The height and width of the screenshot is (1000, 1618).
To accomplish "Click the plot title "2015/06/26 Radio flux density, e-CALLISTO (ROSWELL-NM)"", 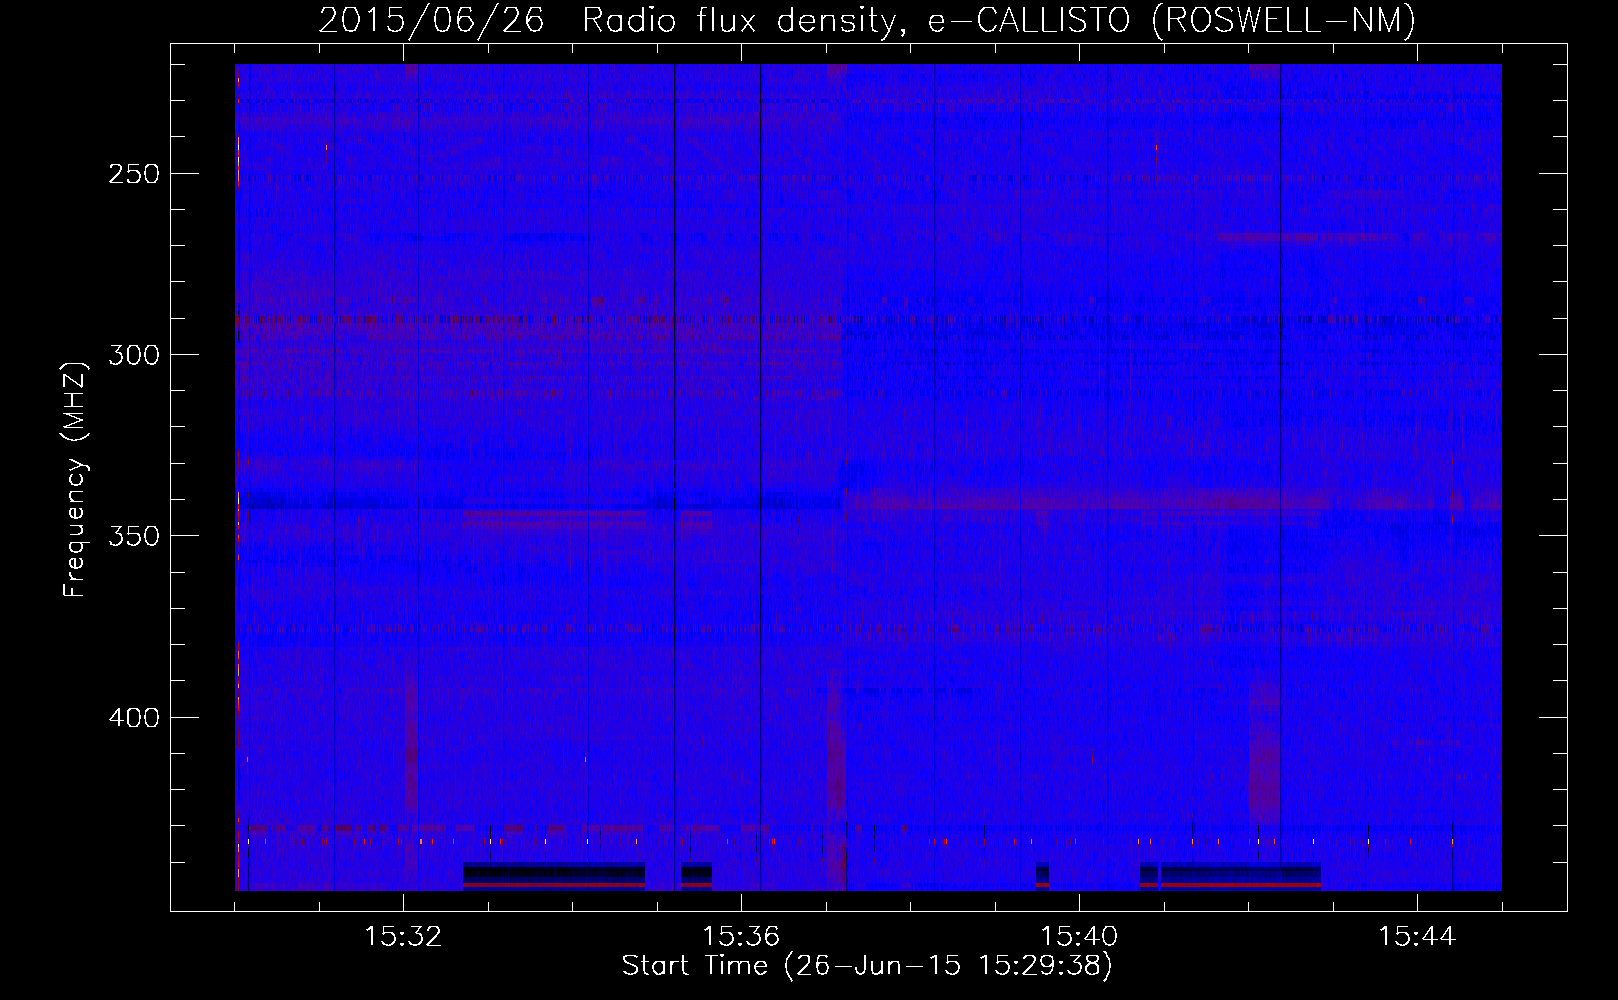I will (867, 20).
